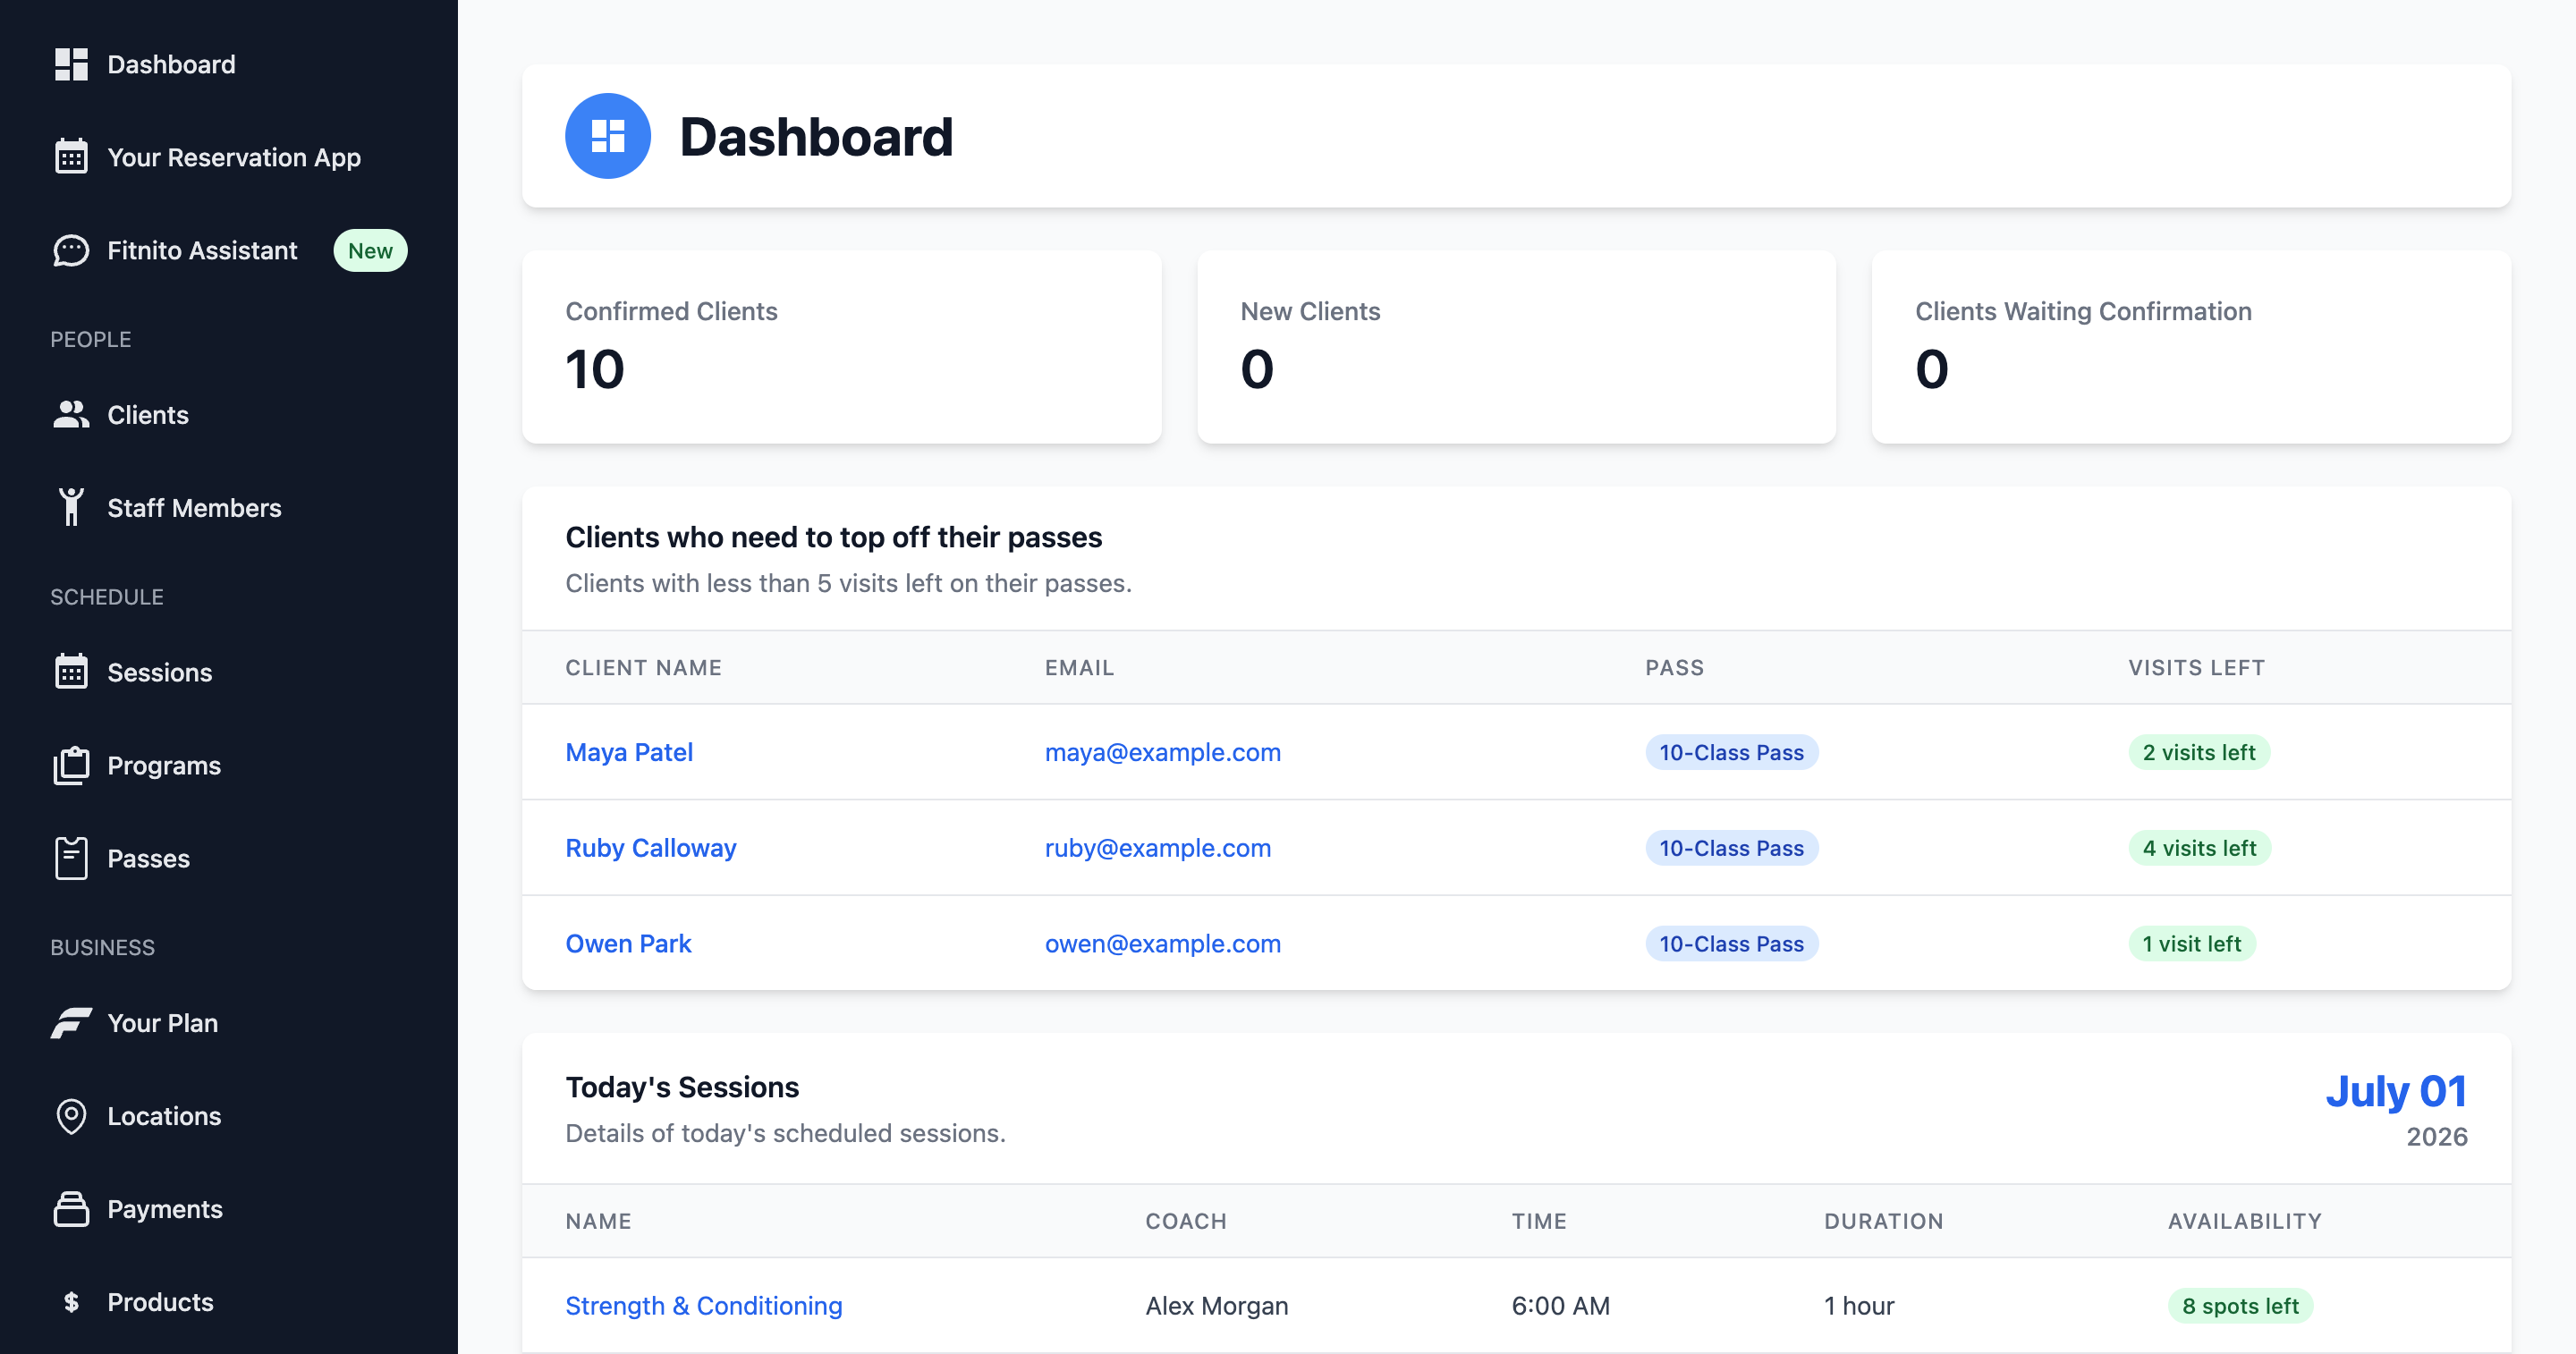Click the "4 visits left" badge
Screen dimensions: 2576x1354
point(2199,848)
